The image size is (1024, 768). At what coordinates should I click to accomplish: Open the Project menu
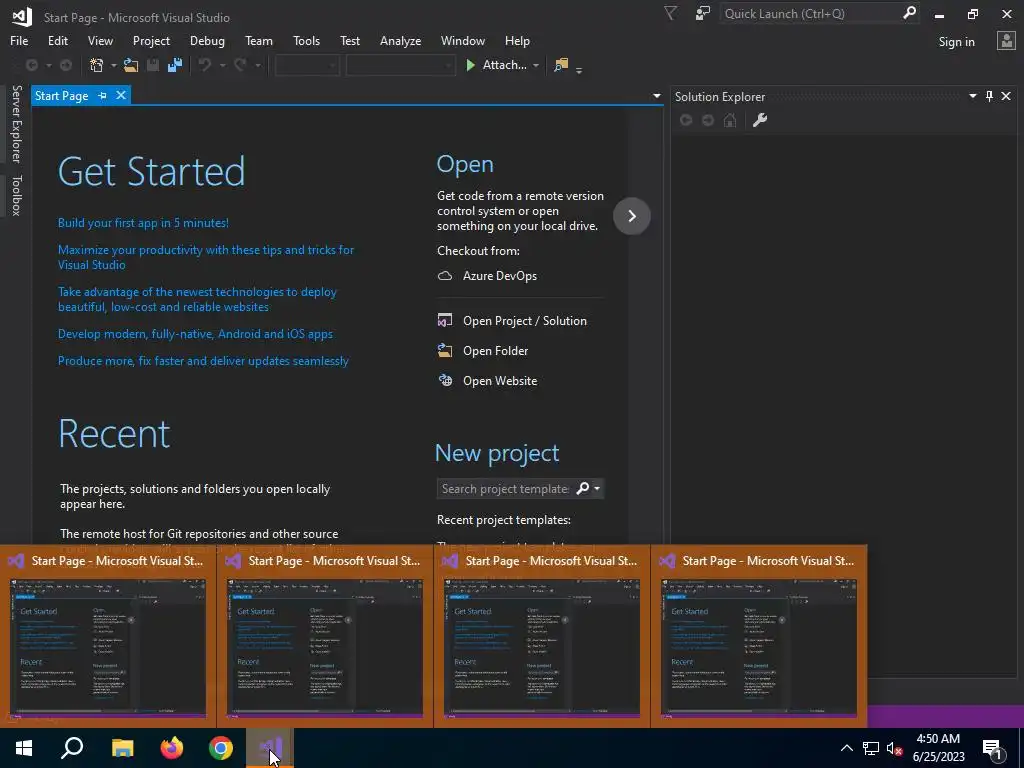click(x=151, y=40)
